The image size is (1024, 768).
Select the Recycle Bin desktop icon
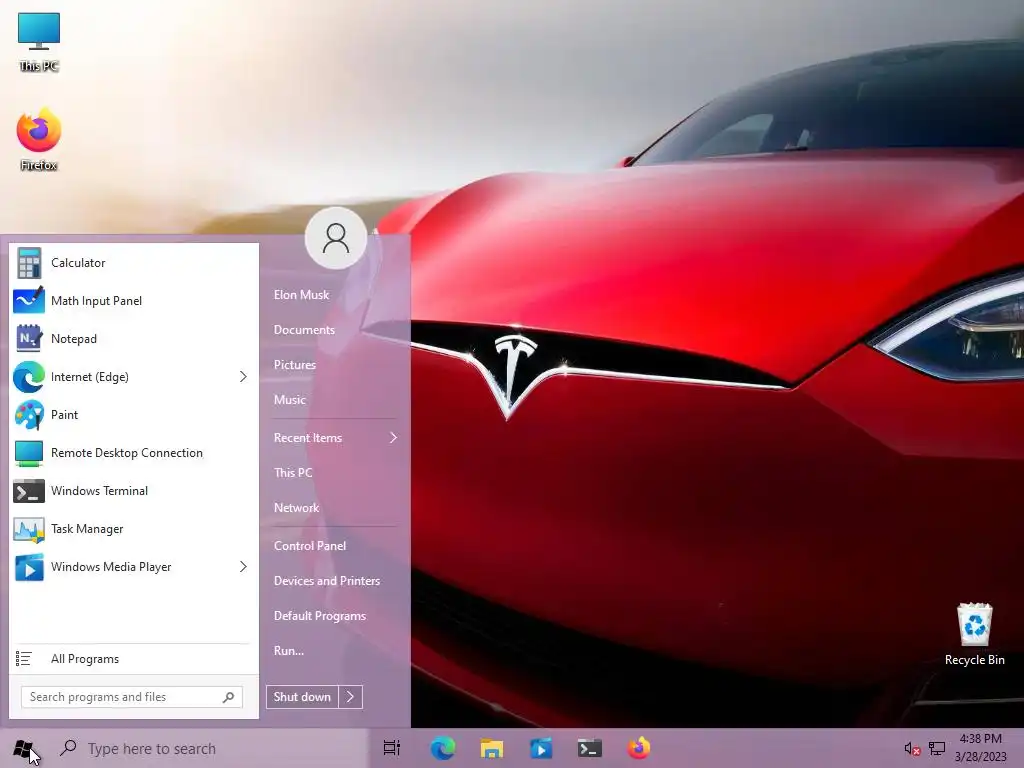974,635
